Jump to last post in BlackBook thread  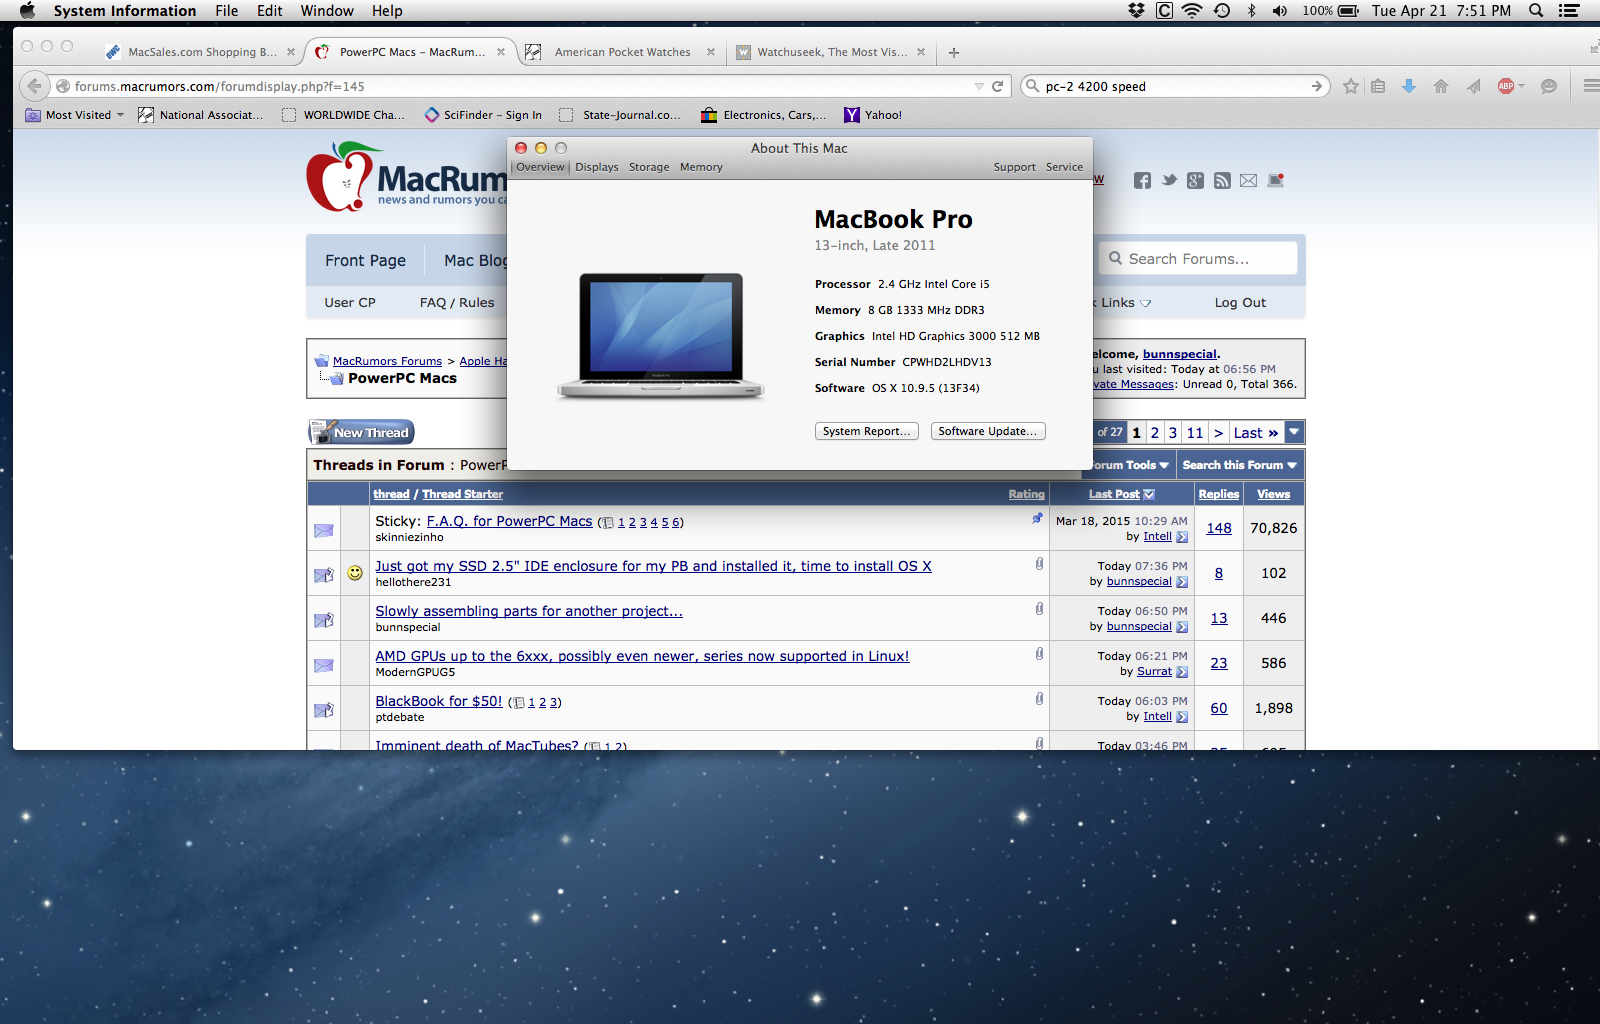(x=1182, y=717)
